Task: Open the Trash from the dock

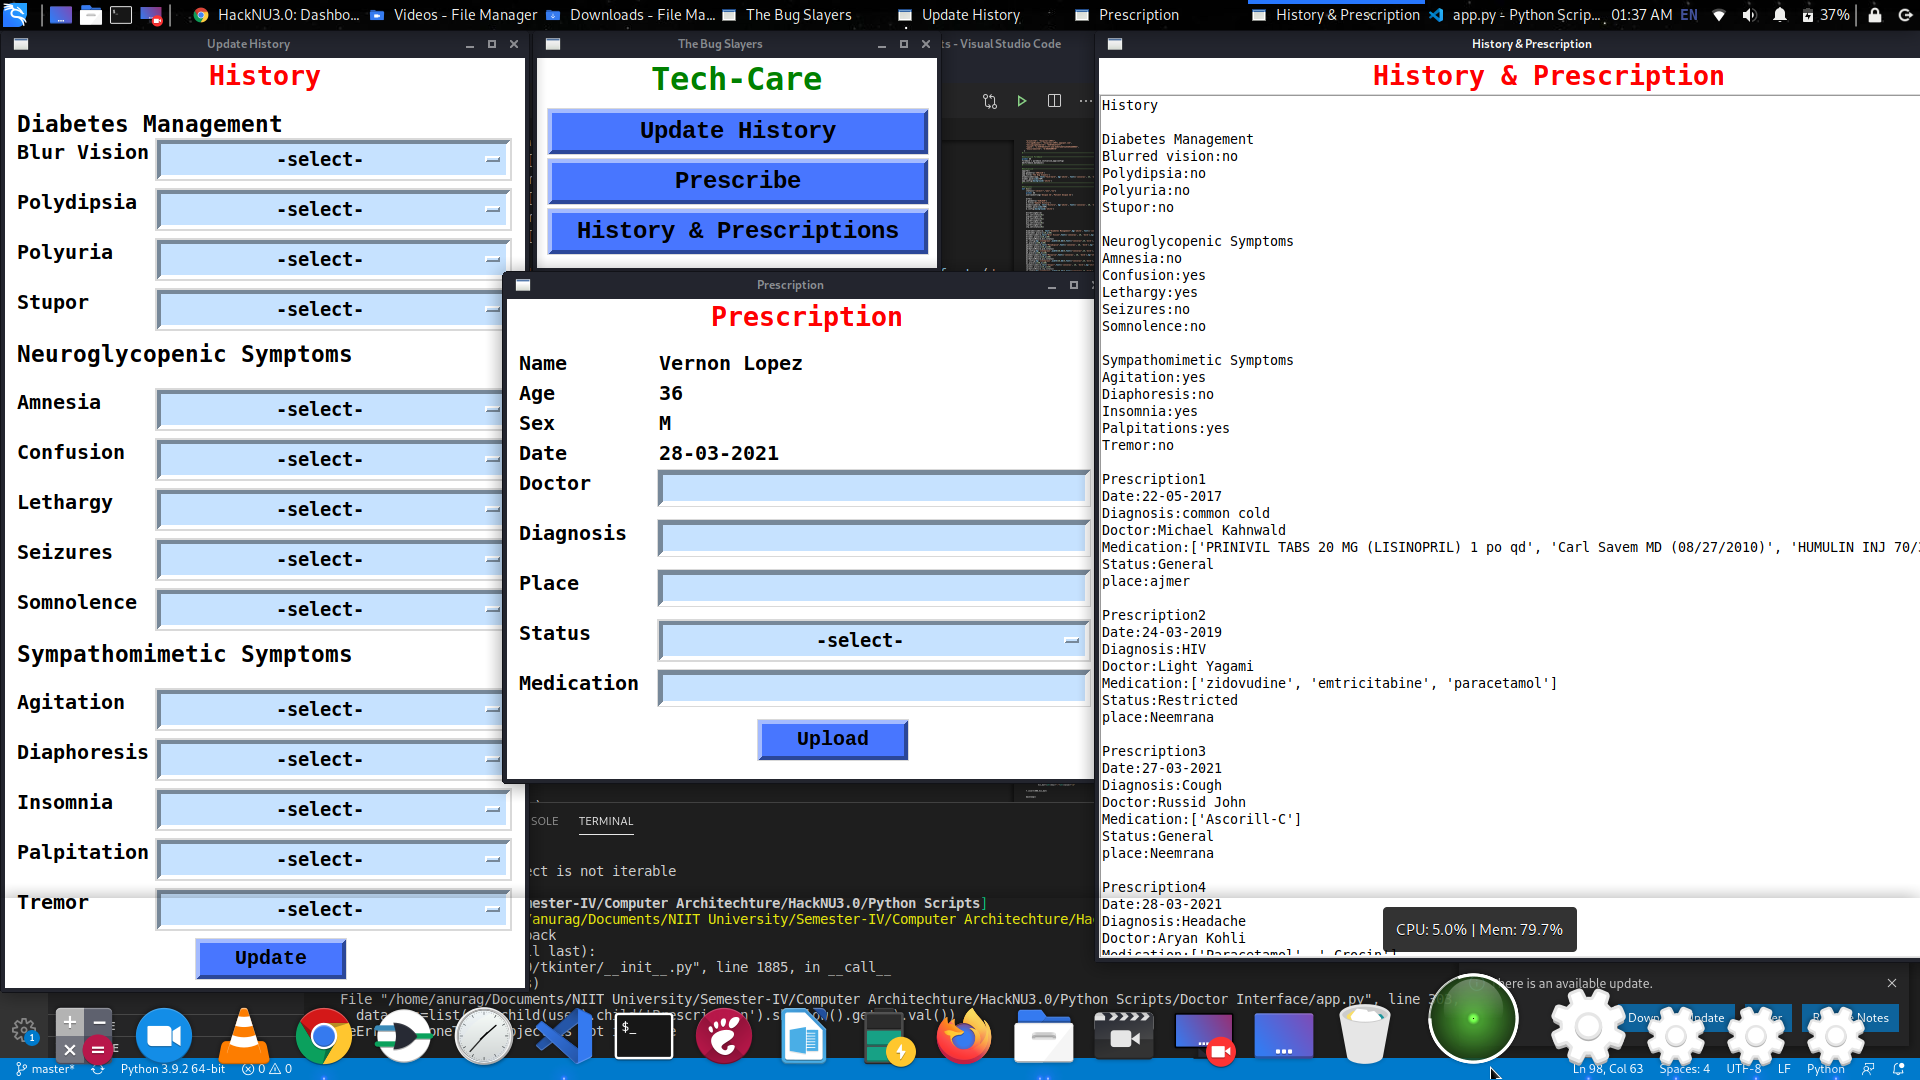Action: (1365, 1037)
